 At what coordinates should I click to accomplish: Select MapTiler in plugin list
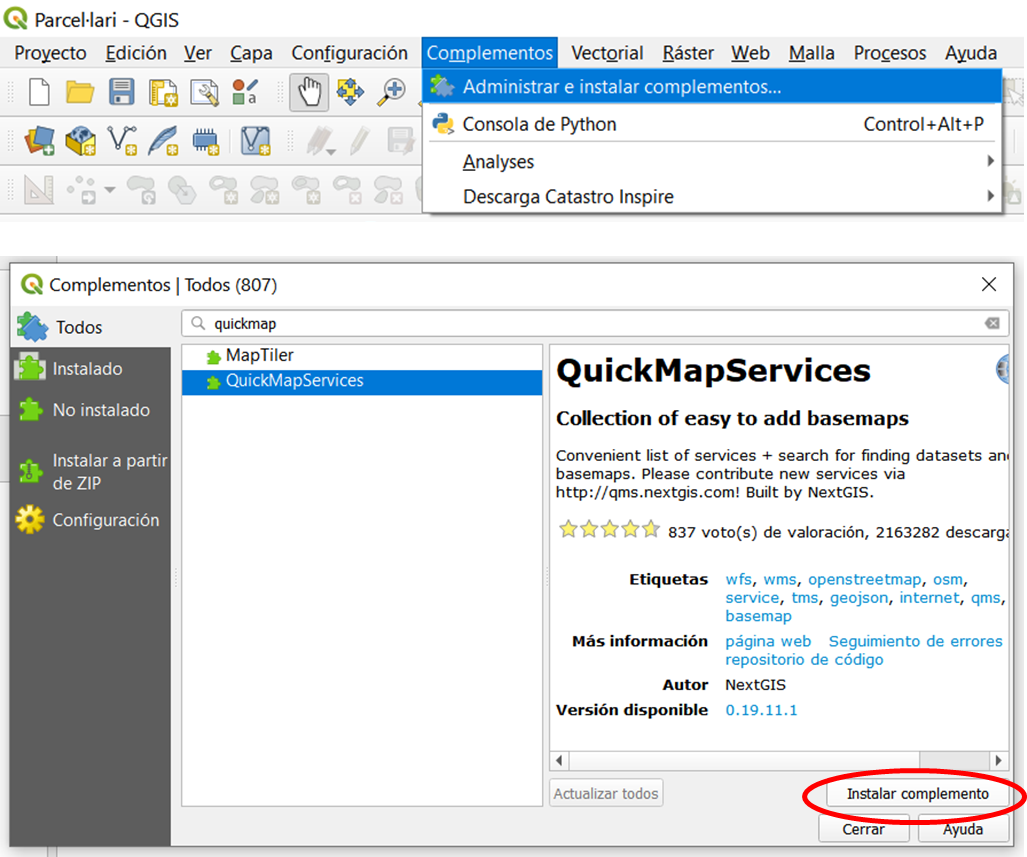point(362,355)
